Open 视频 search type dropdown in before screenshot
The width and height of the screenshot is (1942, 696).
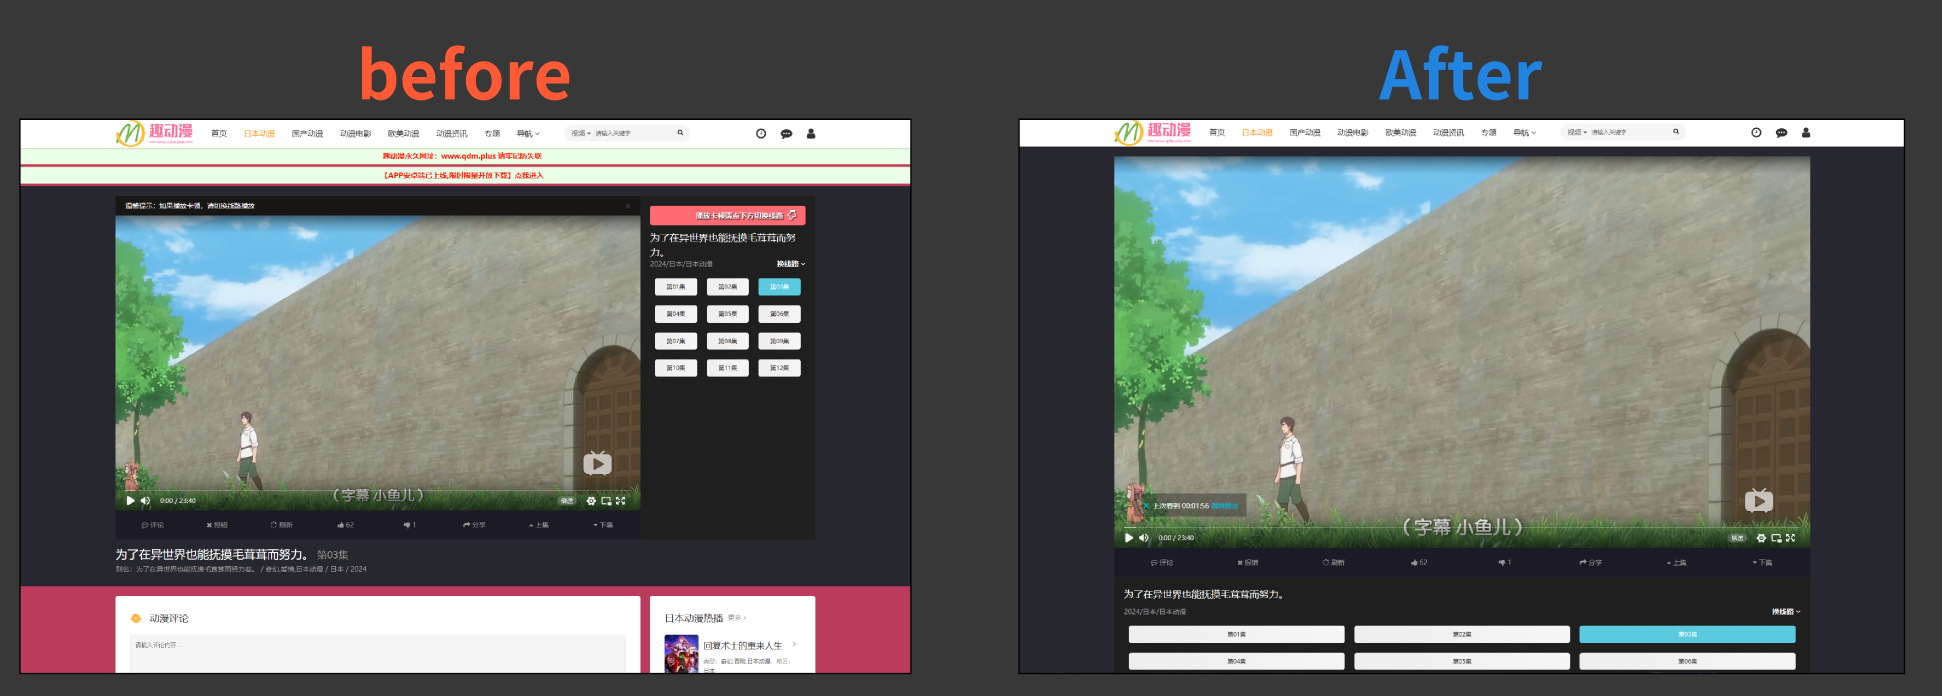pos(581,133)
